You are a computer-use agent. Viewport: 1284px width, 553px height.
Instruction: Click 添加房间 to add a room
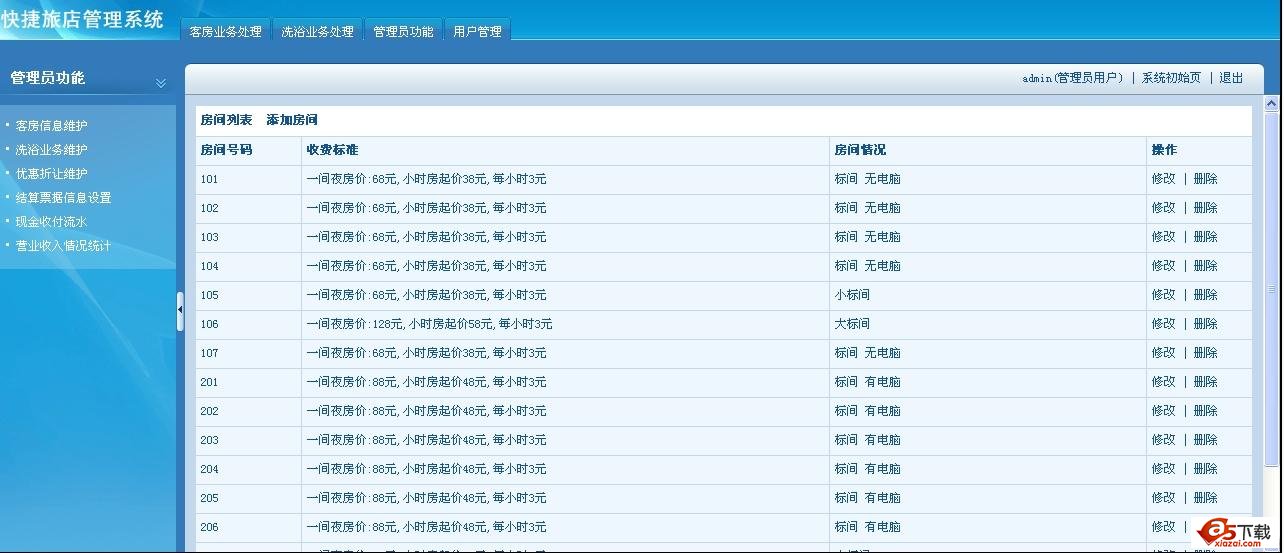(292, 120)
